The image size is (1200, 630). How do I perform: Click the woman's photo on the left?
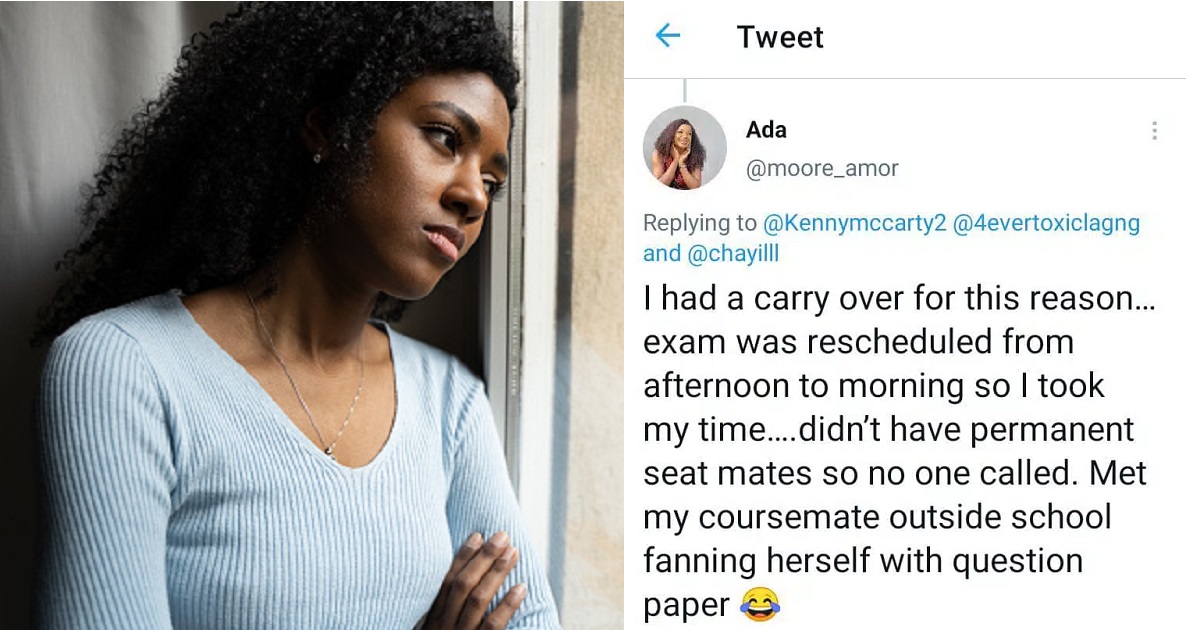pyautogui.click(x=300, y=315)
